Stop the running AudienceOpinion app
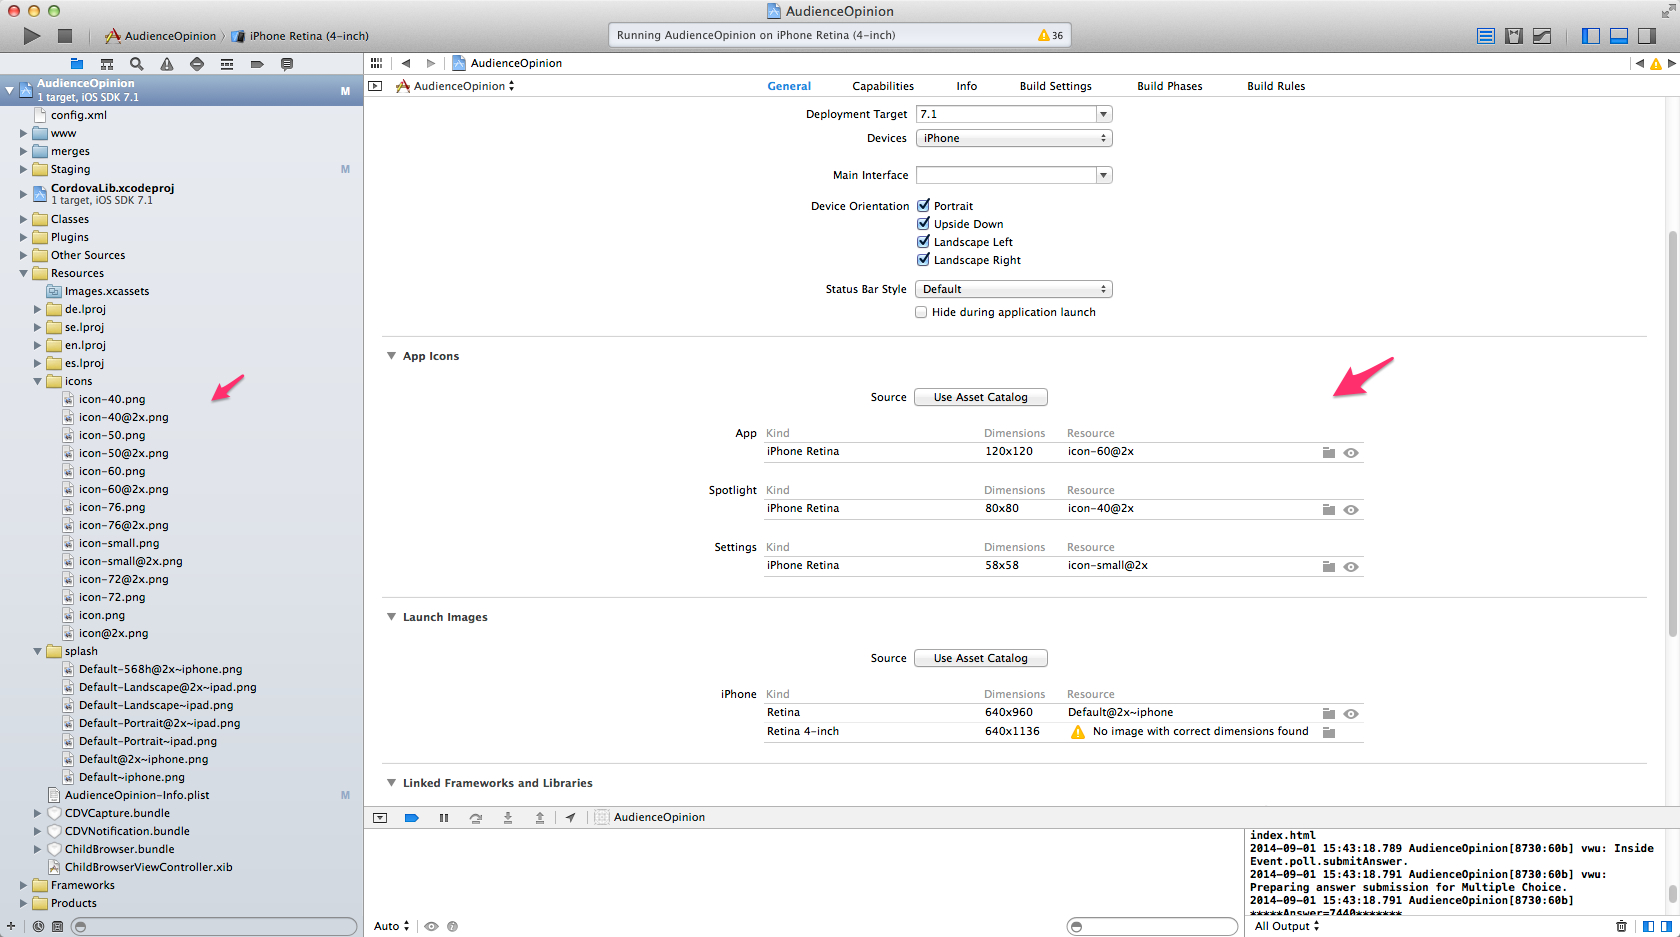This screenshot has width=1680, height=937. tap(65, 36)
